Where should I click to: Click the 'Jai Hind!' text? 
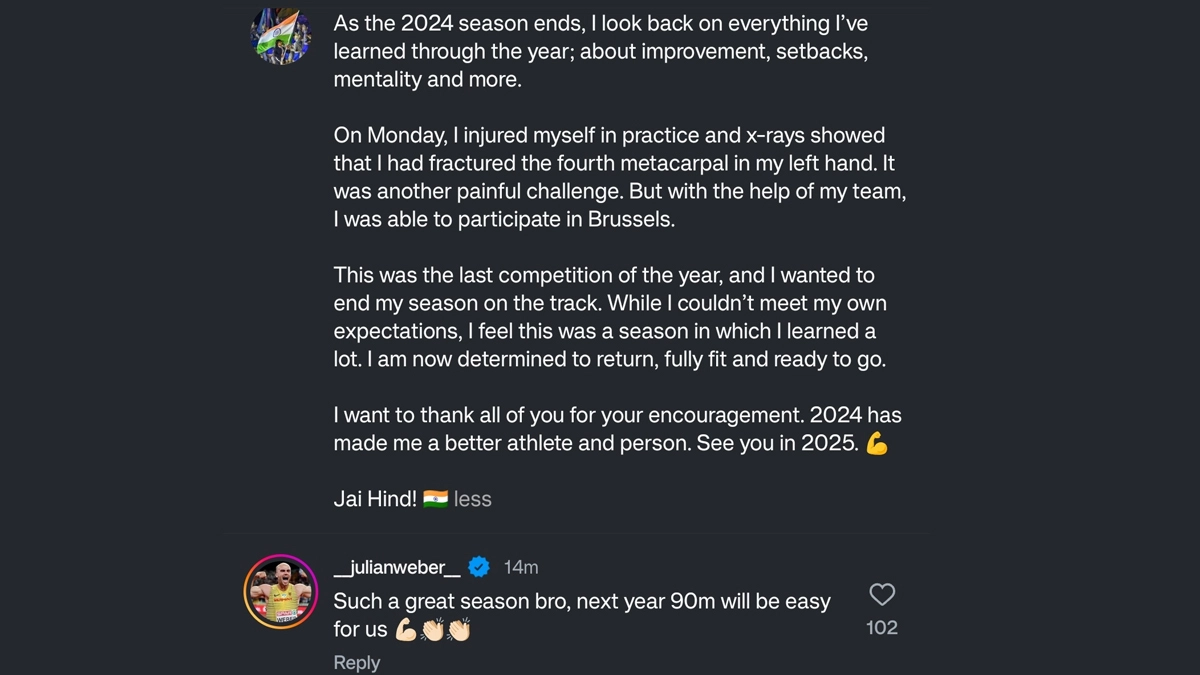click(x=375, y=499)
